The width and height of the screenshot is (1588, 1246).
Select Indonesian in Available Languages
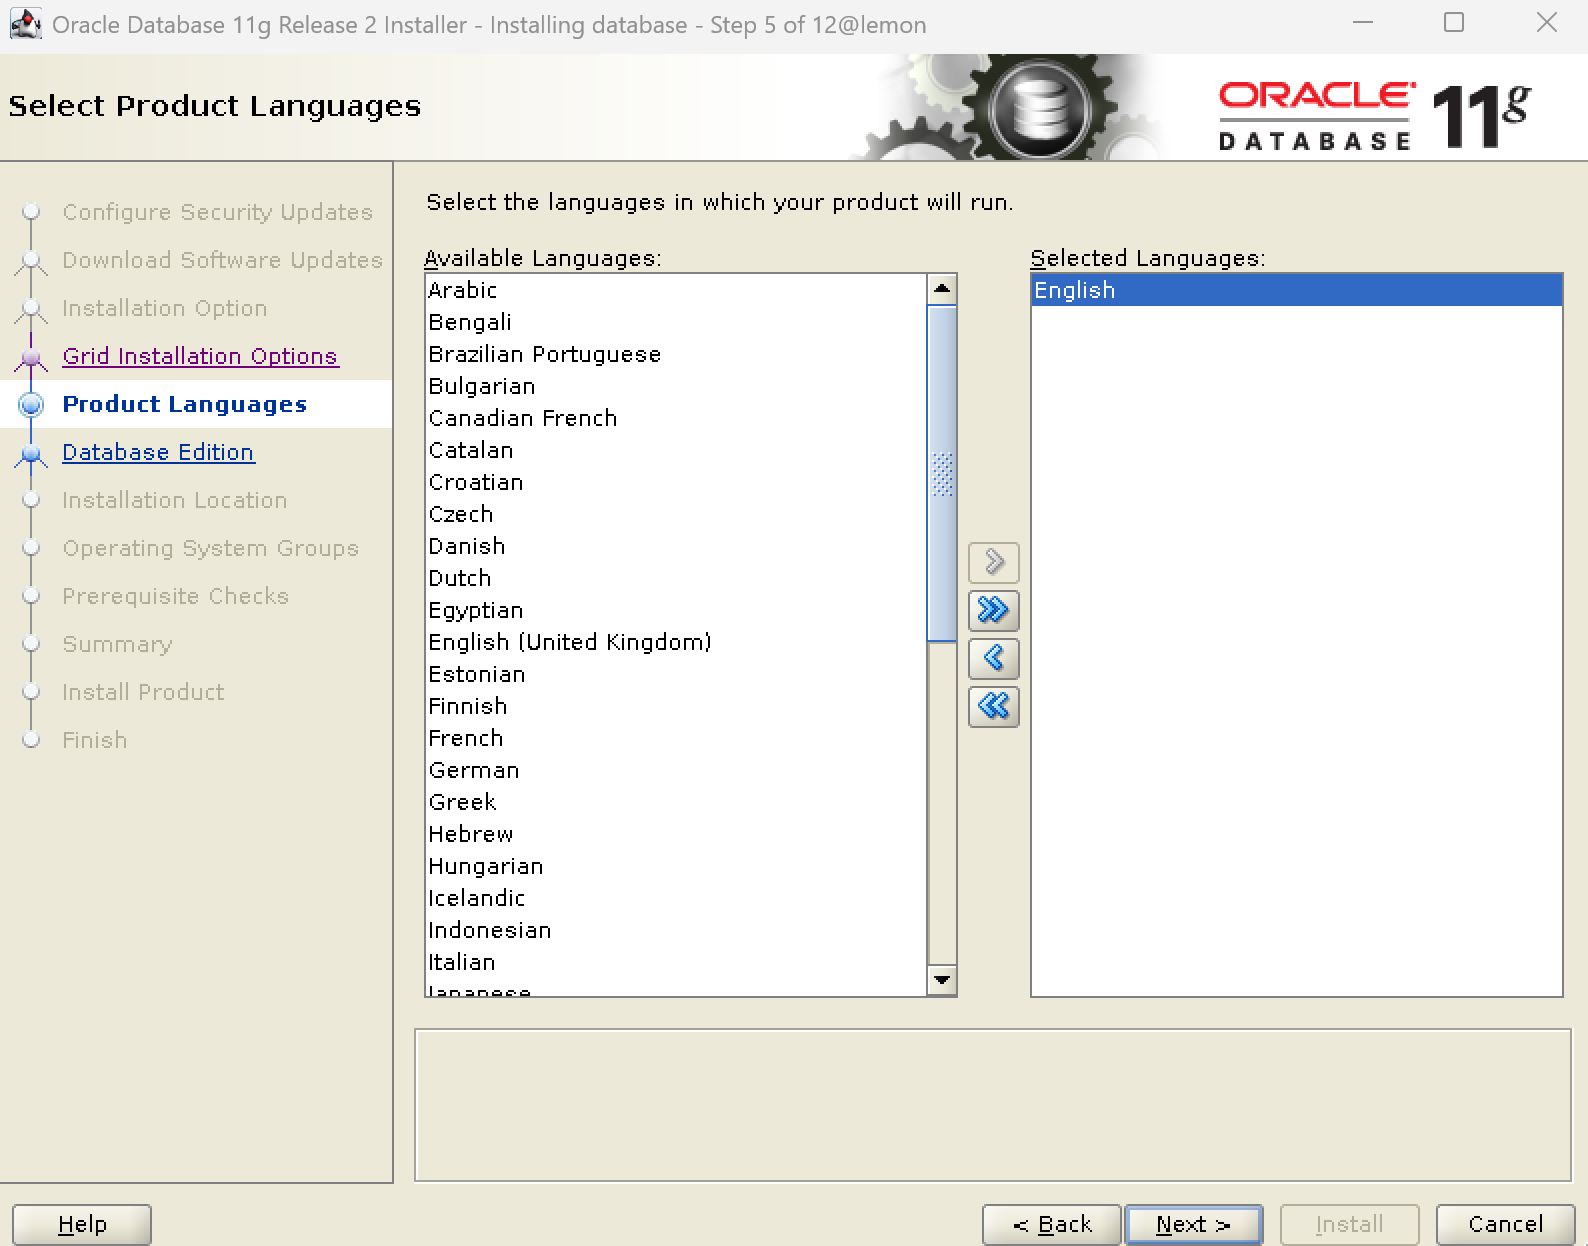tap(676, 930)
